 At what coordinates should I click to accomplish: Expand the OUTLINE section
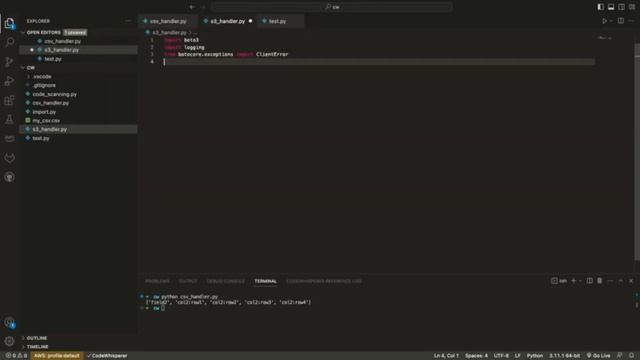(37, 338)
